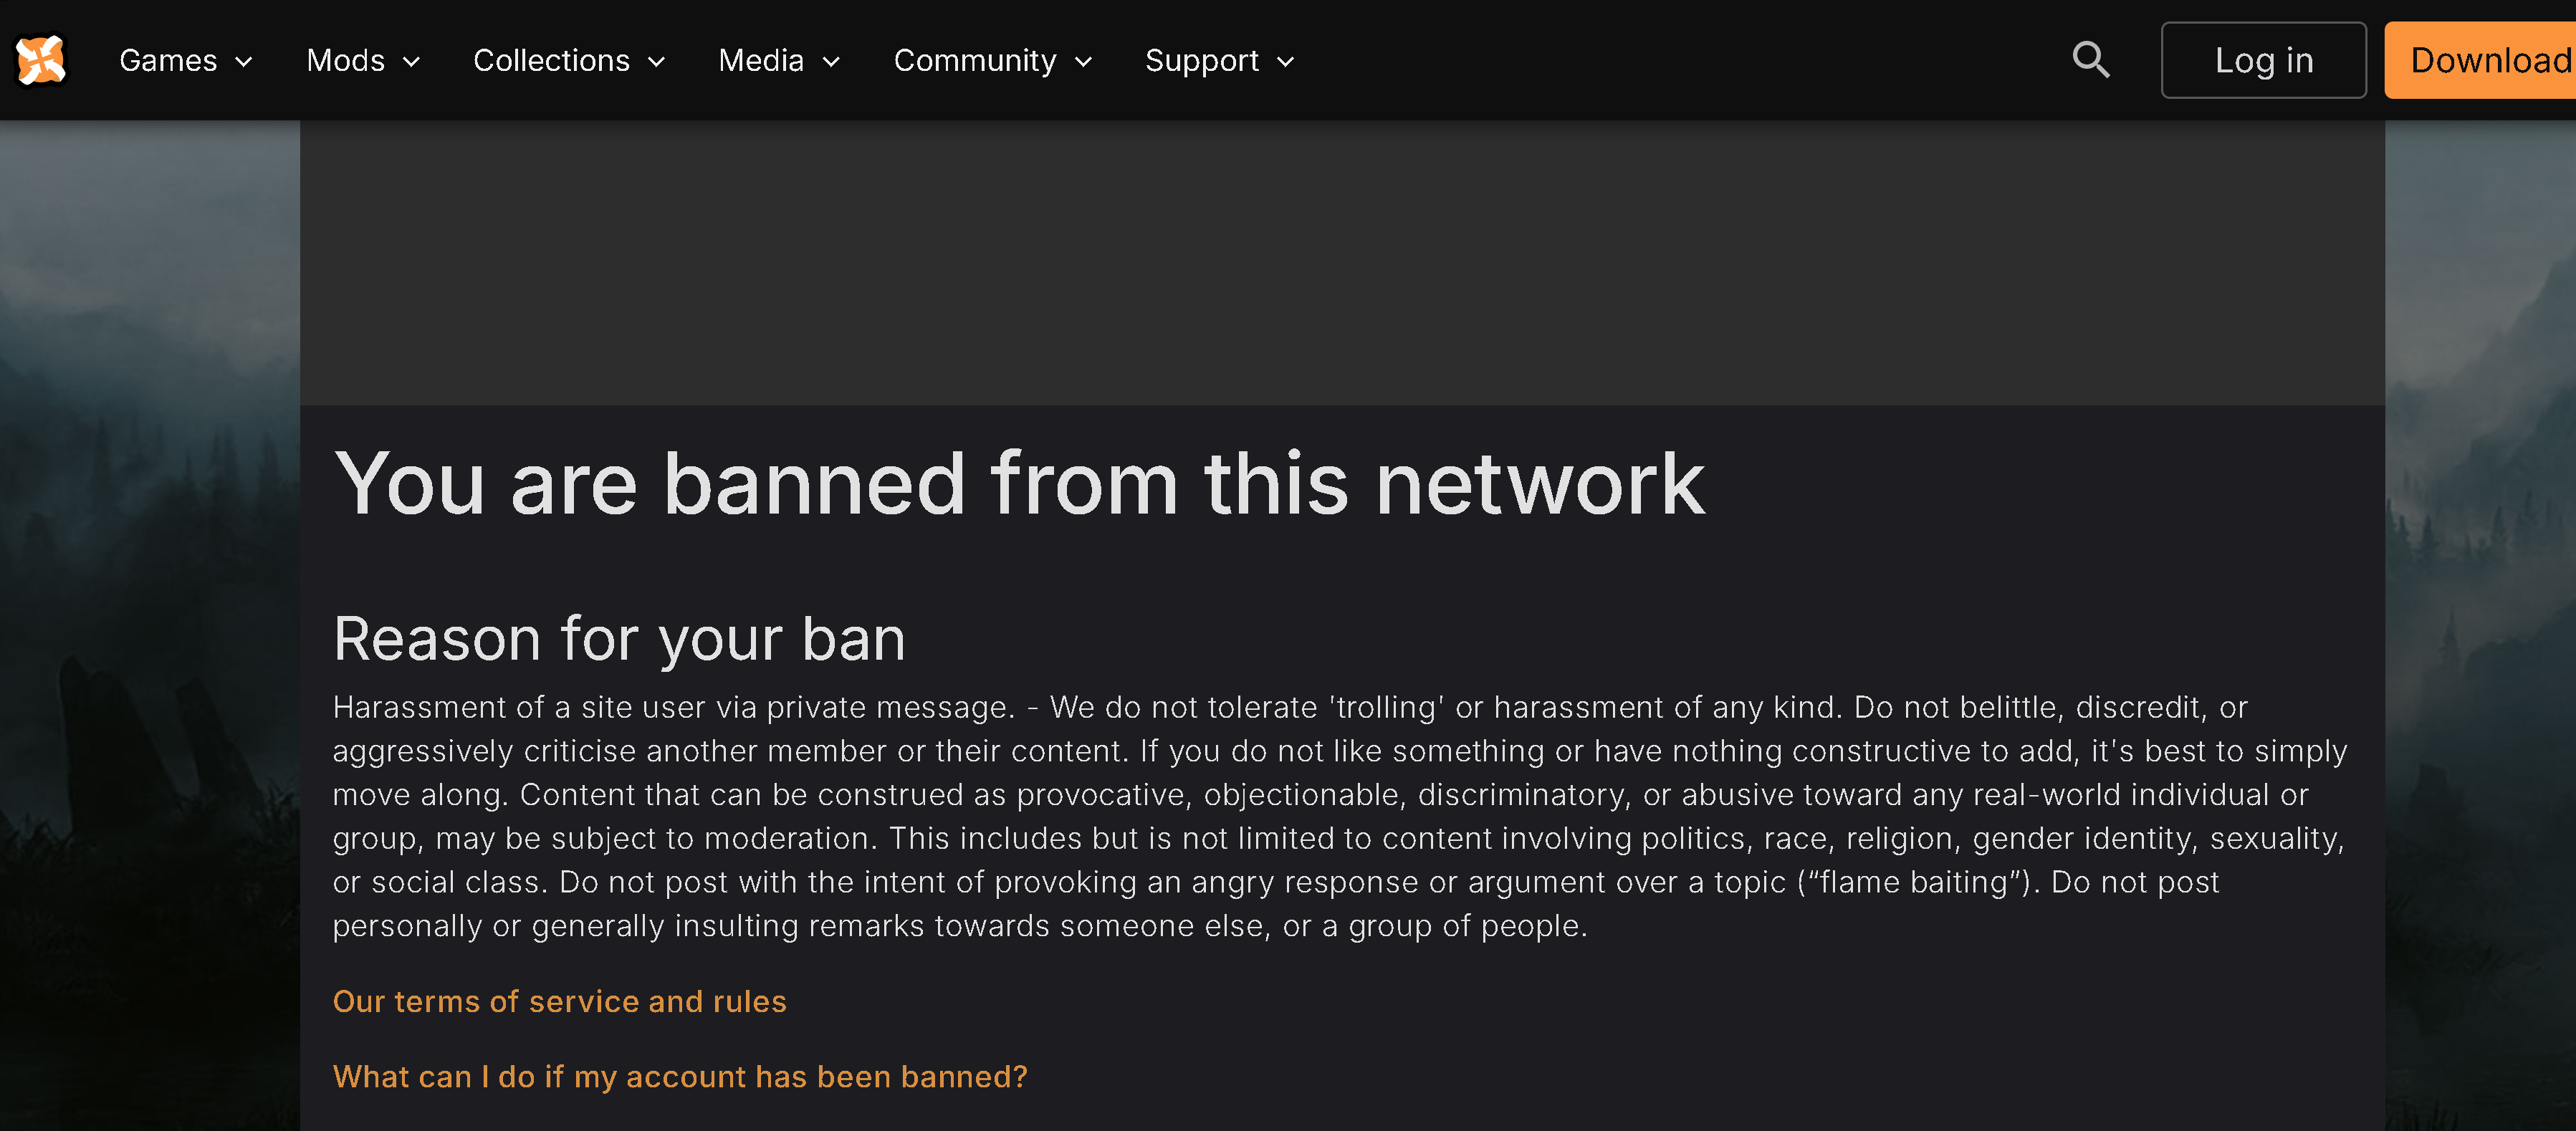Open the account banned help link
The width and height of the screenshot is (2576, 1131).
point(679,1076)
